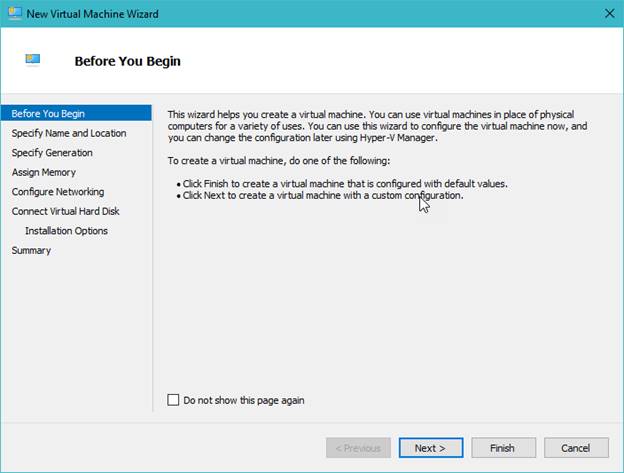The image size is (624, 473).
Task: Click the Next button
Action: point(431,448)
